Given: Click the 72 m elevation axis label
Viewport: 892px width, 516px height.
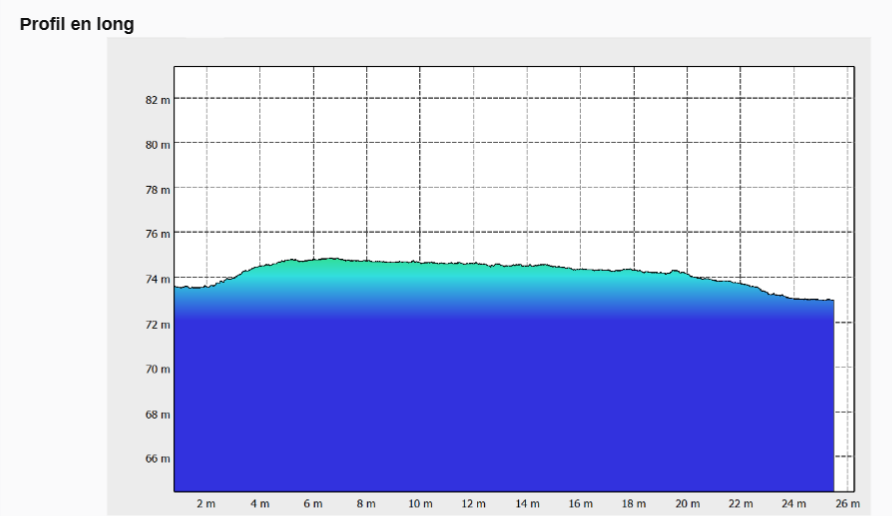Looking at the screenshot, I should 158,325.
